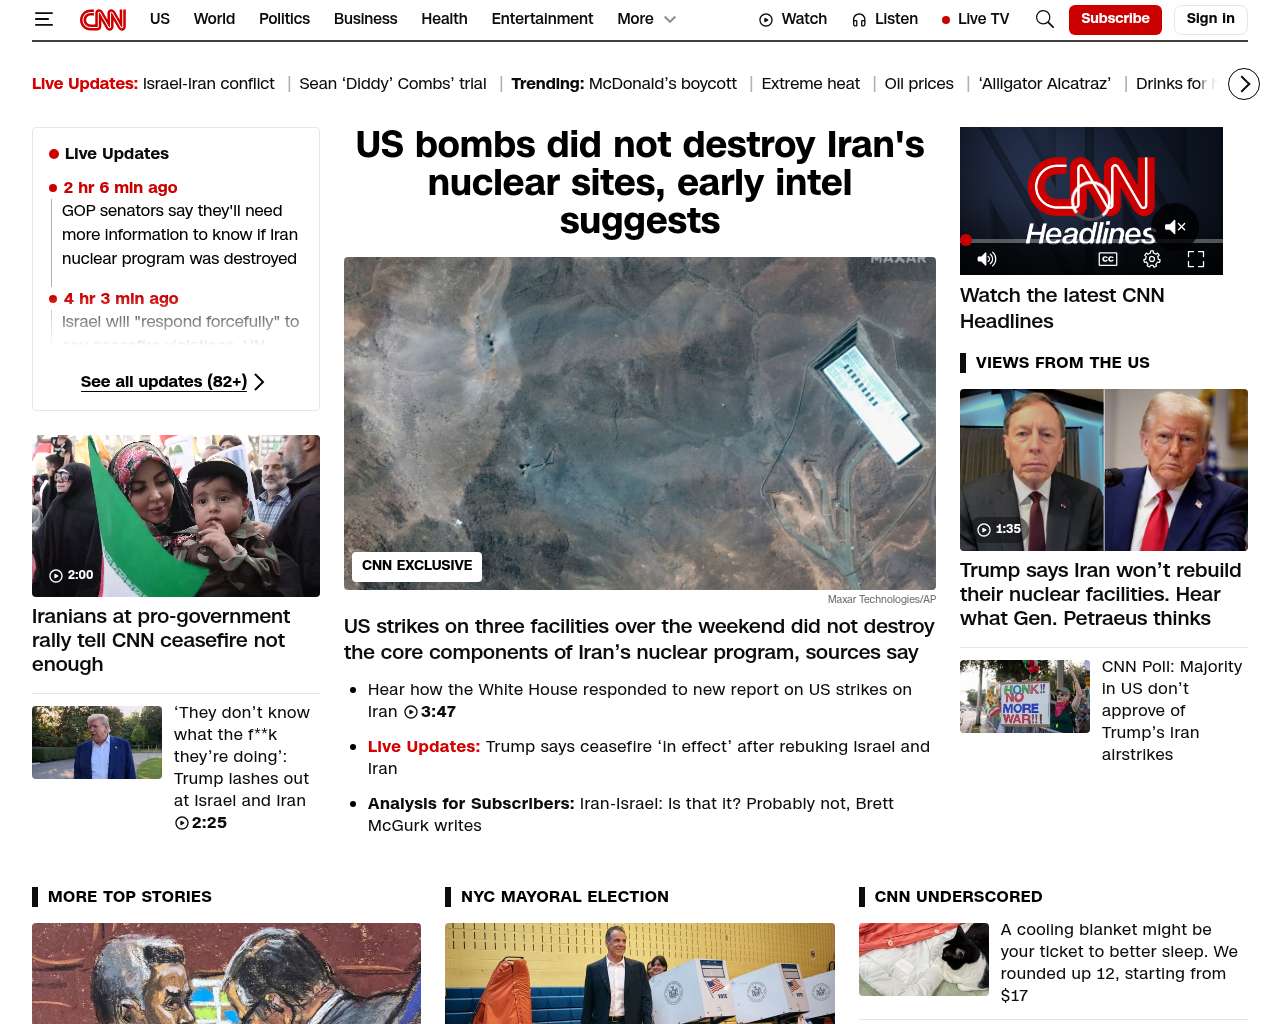1280x1024 pixels.
Task: Open the No More War protest thumbnail
Action: pyautogui.click(x=1025, y=696)
